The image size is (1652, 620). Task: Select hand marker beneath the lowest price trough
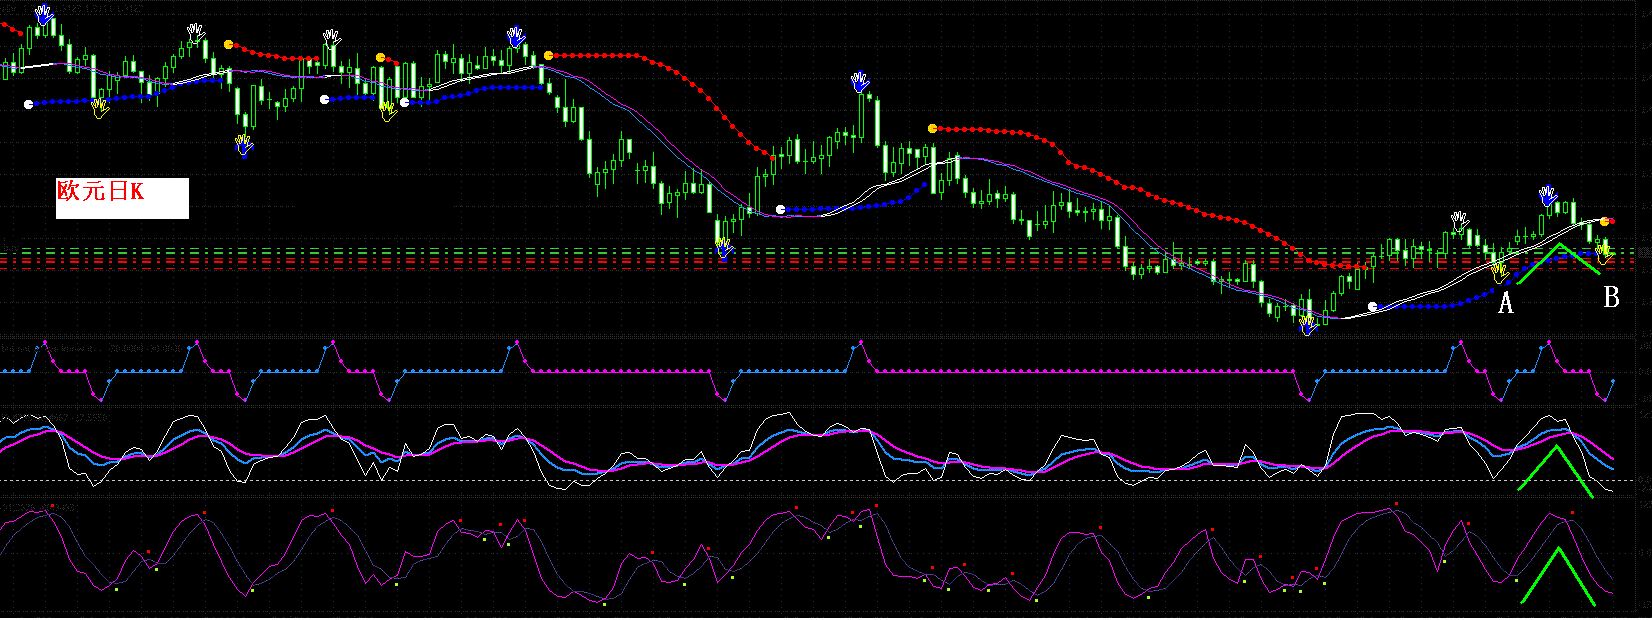[x=1307, y=325]
